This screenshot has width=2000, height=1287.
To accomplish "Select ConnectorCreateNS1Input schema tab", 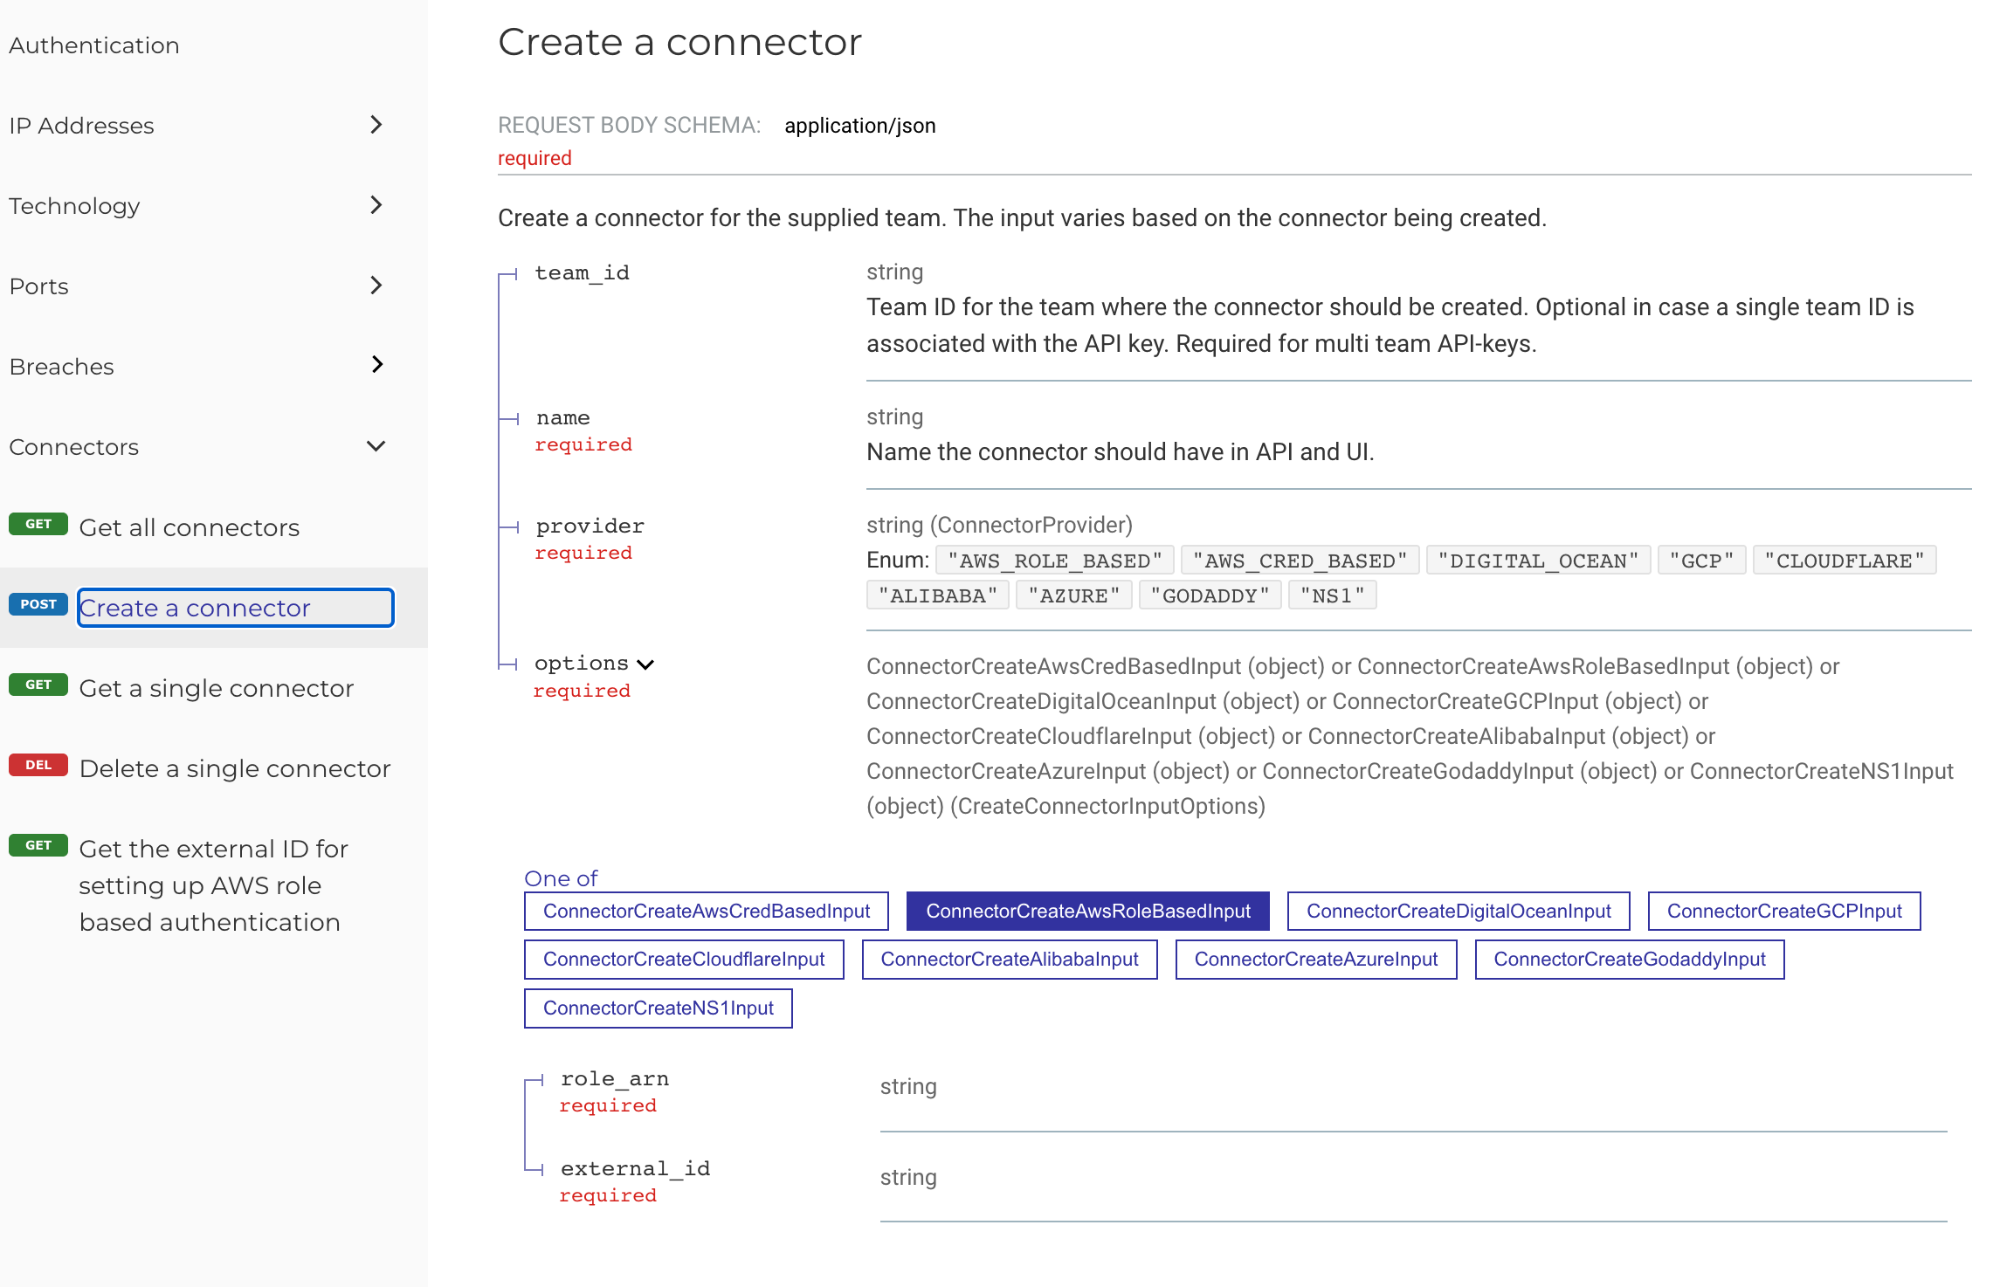I will coord(658,1008).
